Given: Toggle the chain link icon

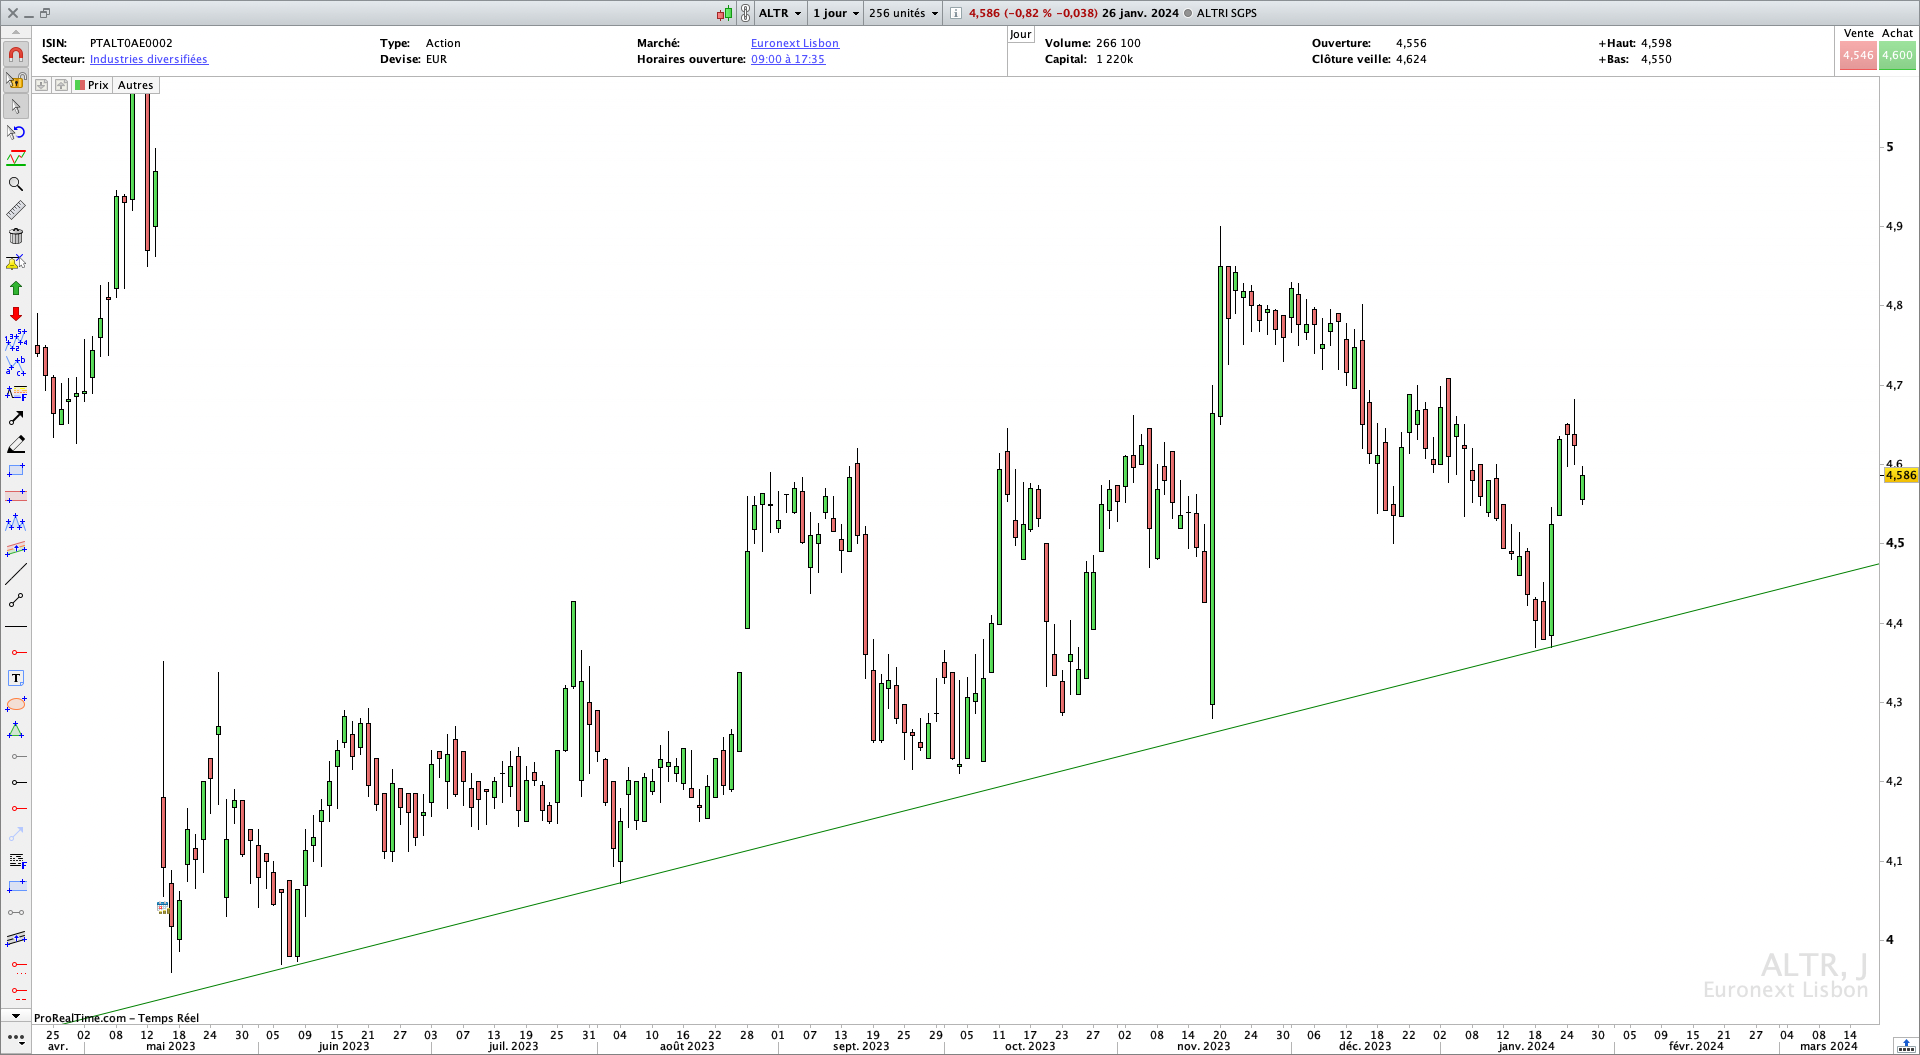Looking at the screenshot, I should (x=745, y=13).
